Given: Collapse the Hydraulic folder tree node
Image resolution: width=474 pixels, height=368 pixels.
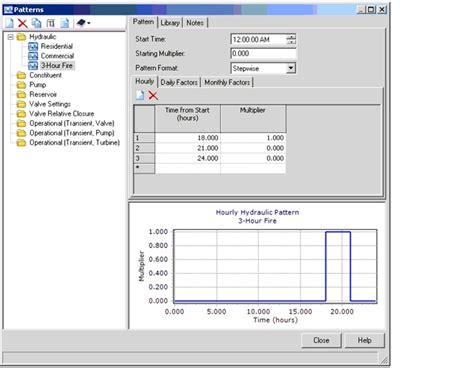Looking at the screenshot, I should pyautogui.click(x=10, y=37).
